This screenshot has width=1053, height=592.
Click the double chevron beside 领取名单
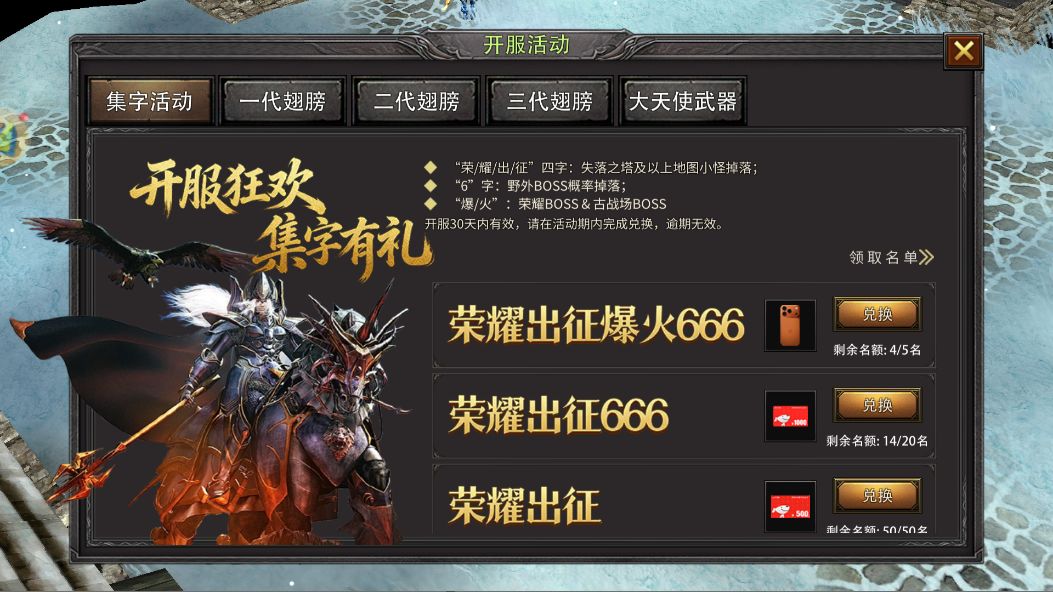tap(927, 257)
